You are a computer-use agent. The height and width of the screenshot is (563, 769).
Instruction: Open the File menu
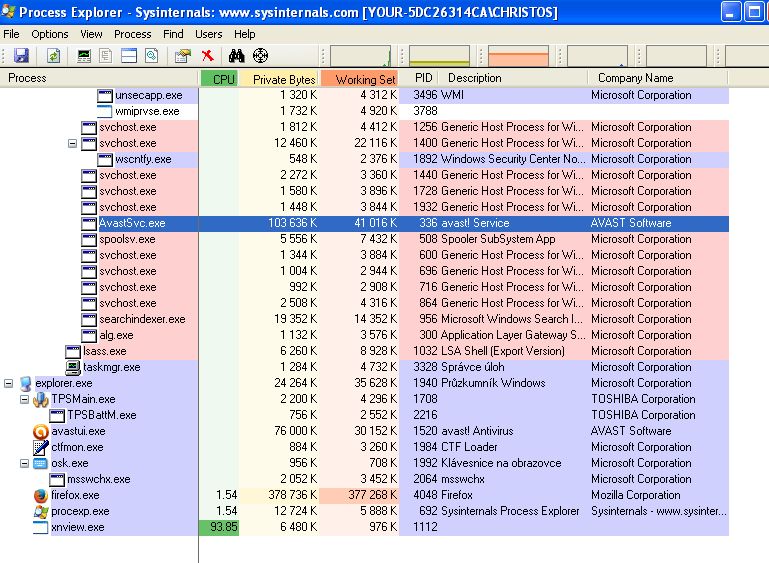[x=11, y=34]
